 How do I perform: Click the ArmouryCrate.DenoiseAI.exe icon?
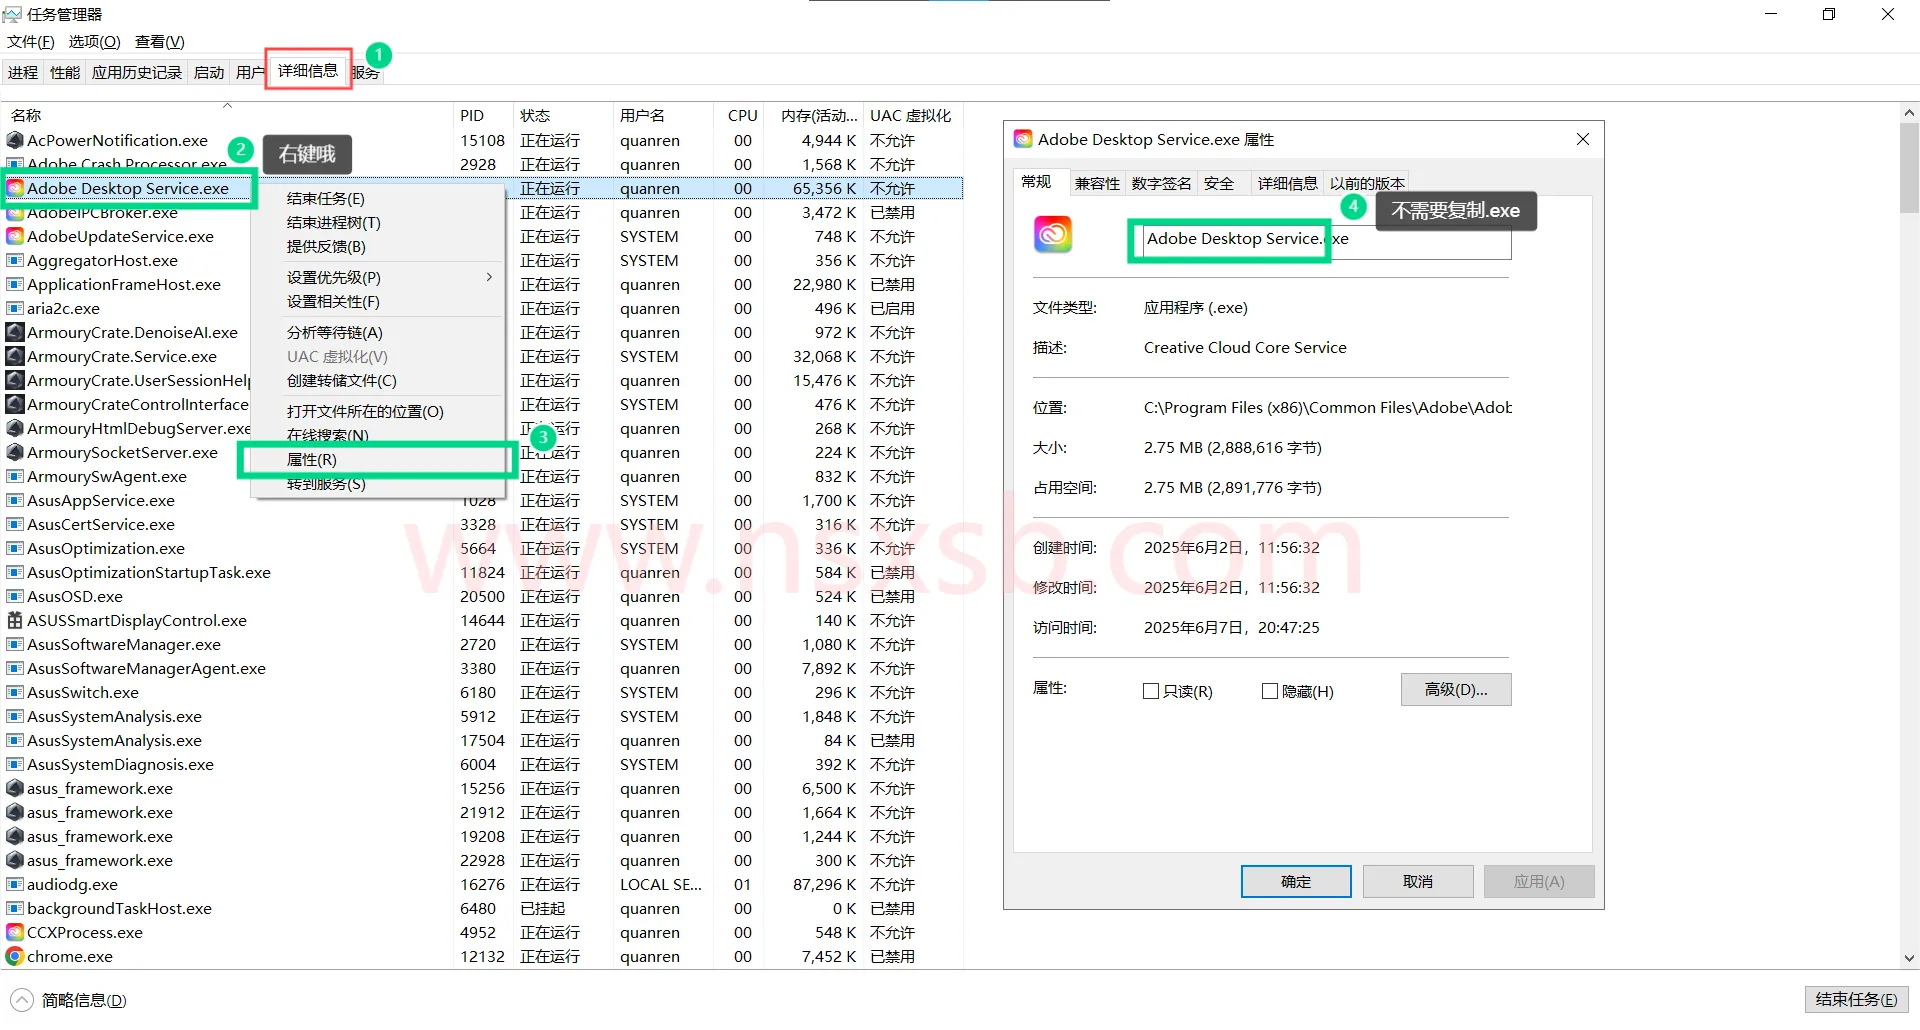[15, 333]
